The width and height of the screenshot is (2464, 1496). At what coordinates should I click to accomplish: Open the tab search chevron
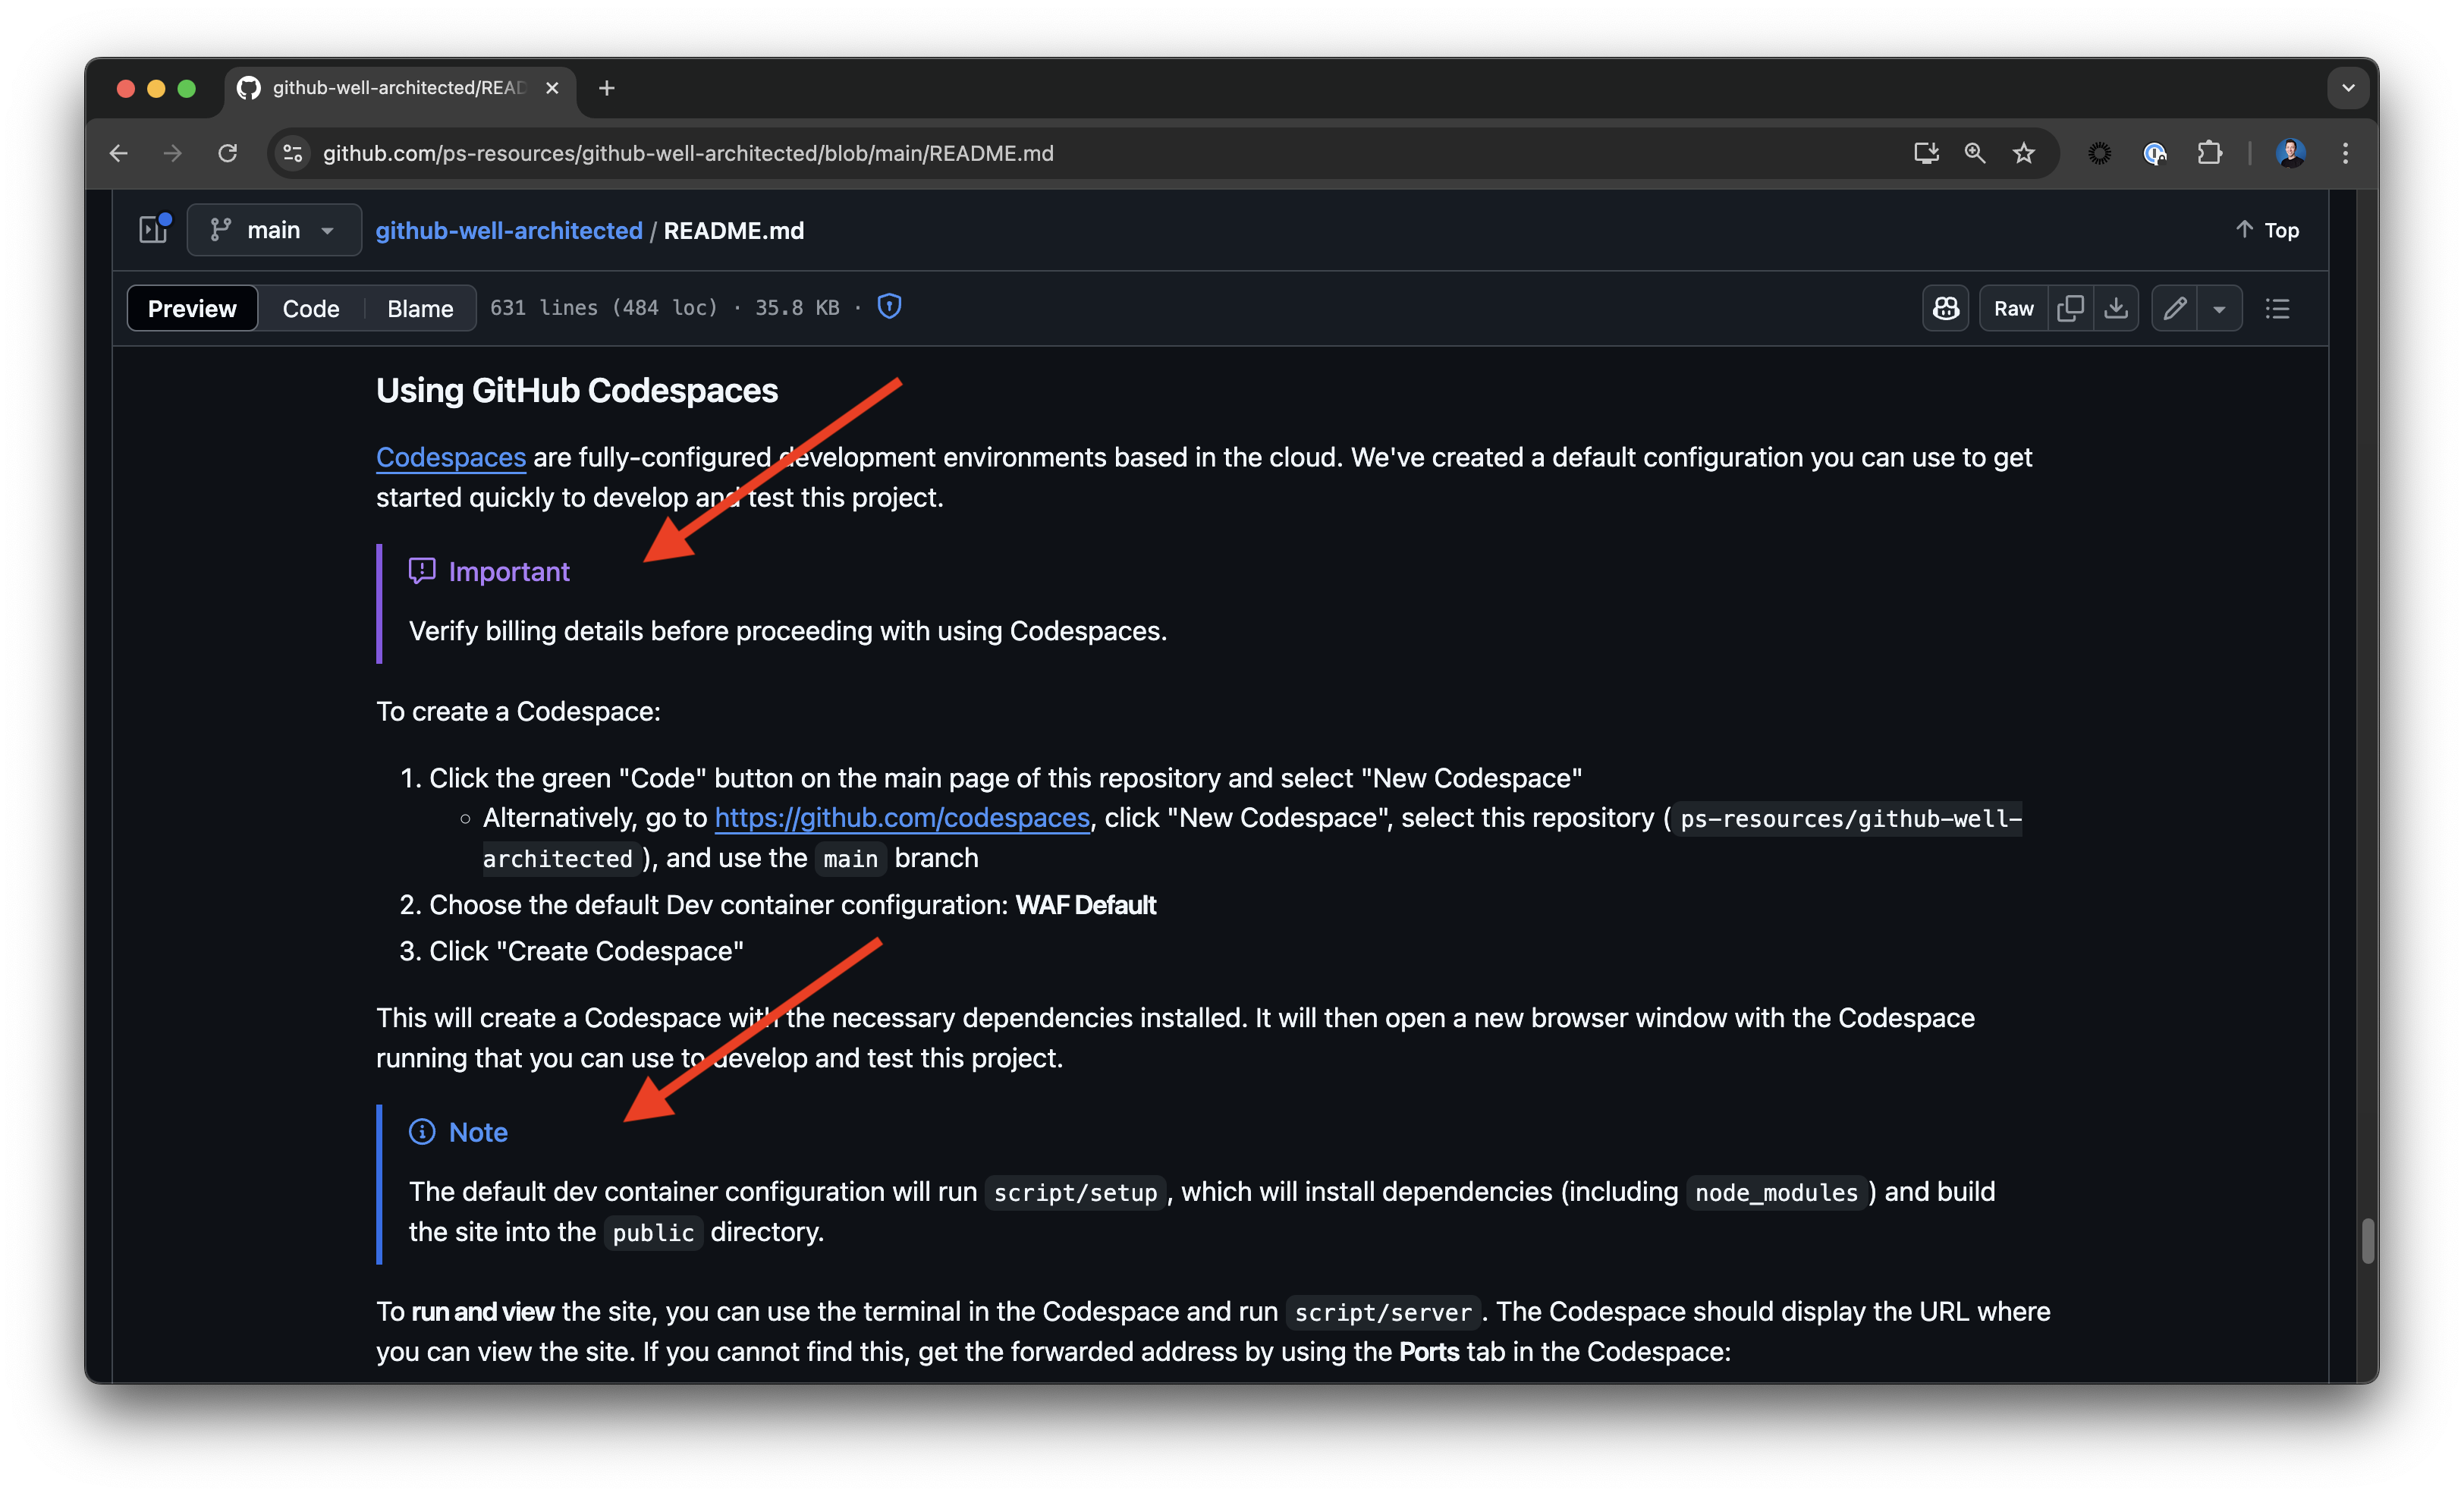2348,88
